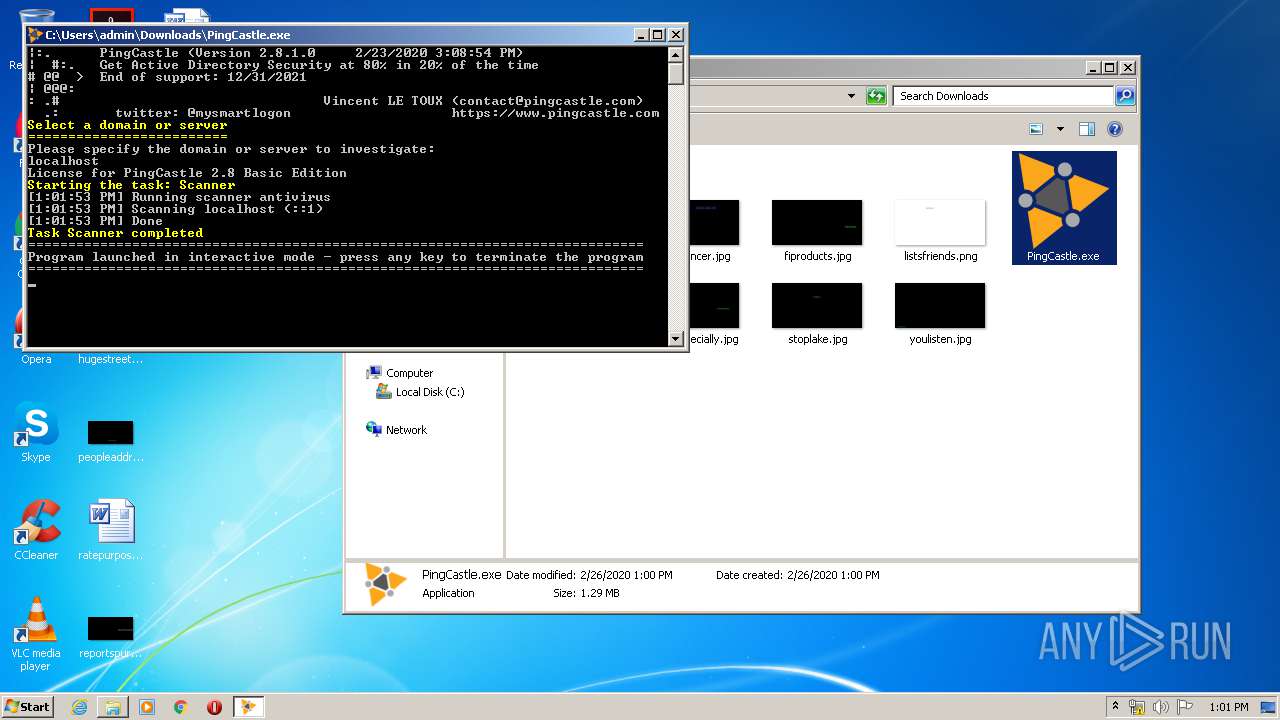Click the Start button
Viewport: 1280px width, 720px height.
click(28, 707)
